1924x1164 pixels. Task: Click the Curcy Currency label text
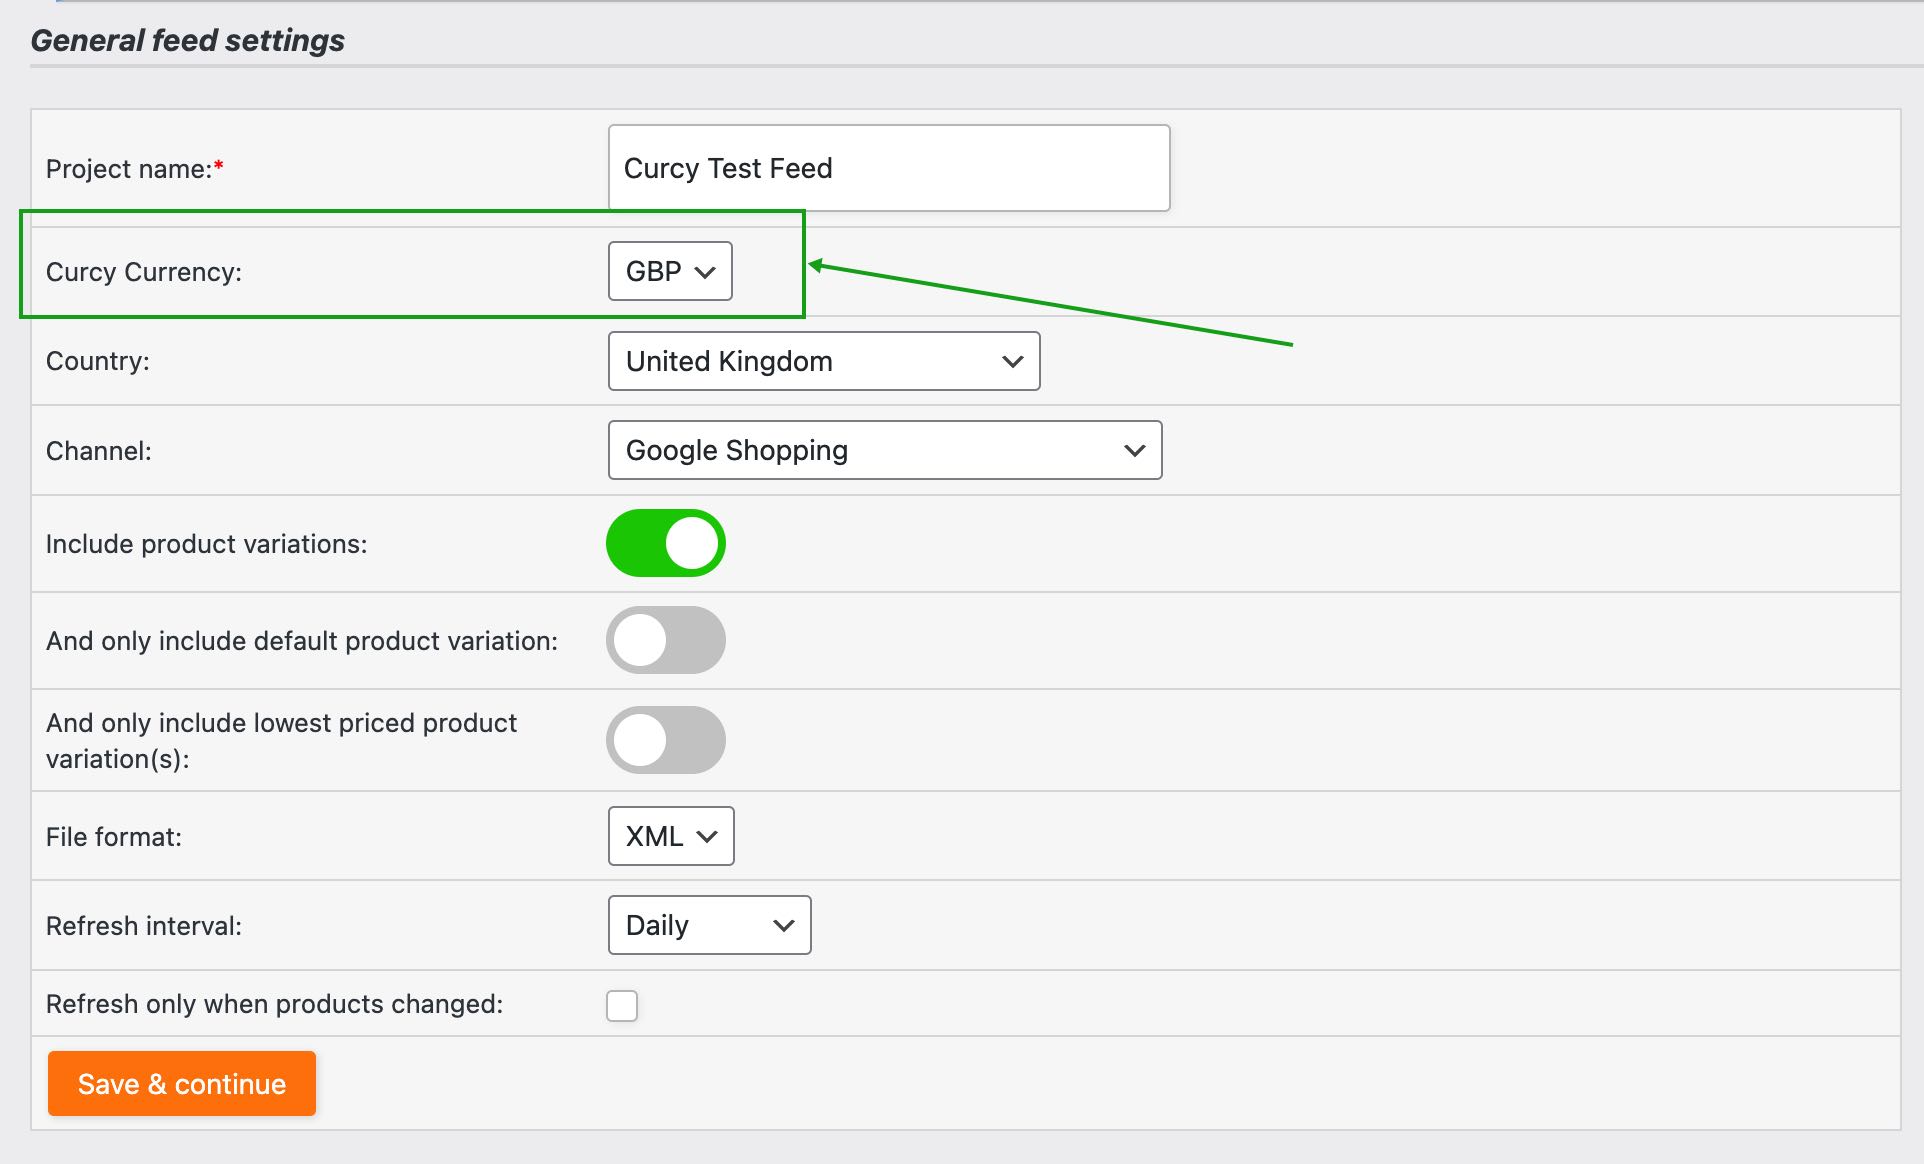[144, 272]
